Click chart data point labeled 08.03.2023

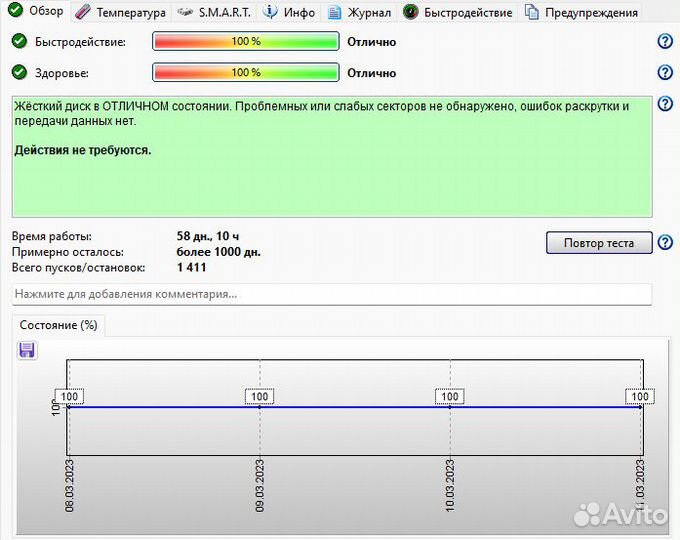(69, 407)
